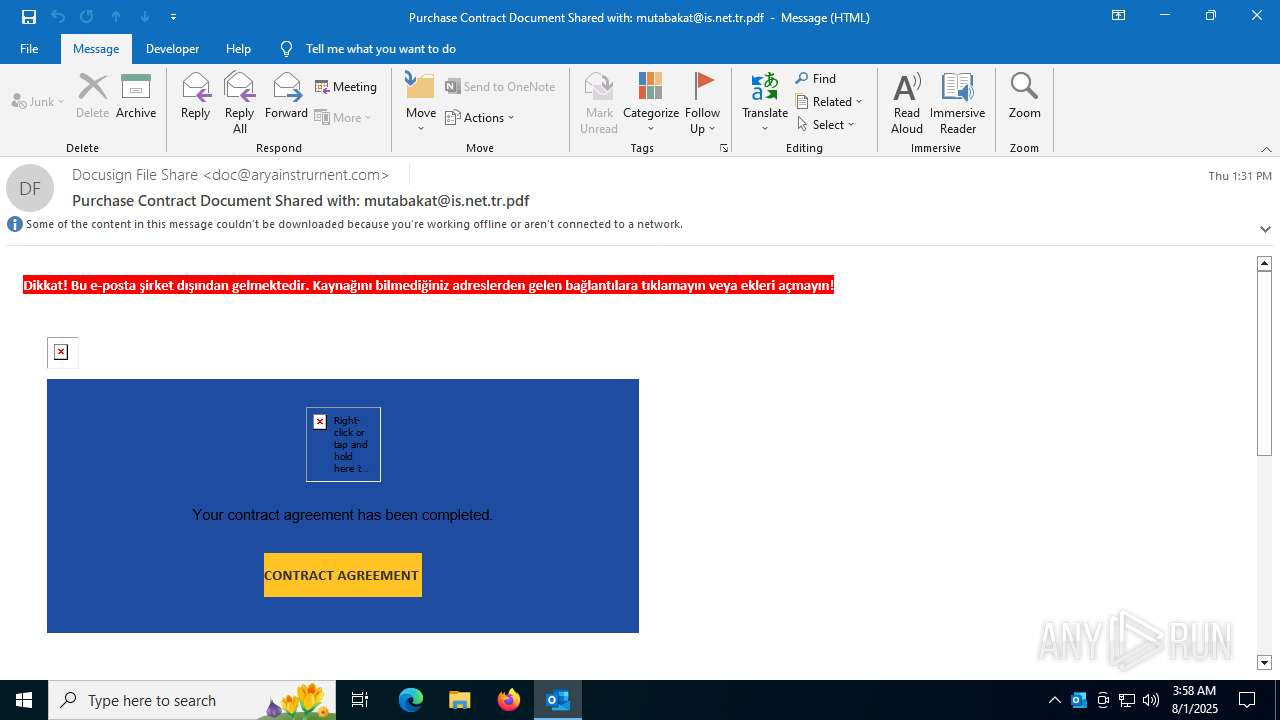This screenshot has height=720, width=1280.
Task: Click the vertical scrollbar thumb
Action: click(x=1264, y=363)
